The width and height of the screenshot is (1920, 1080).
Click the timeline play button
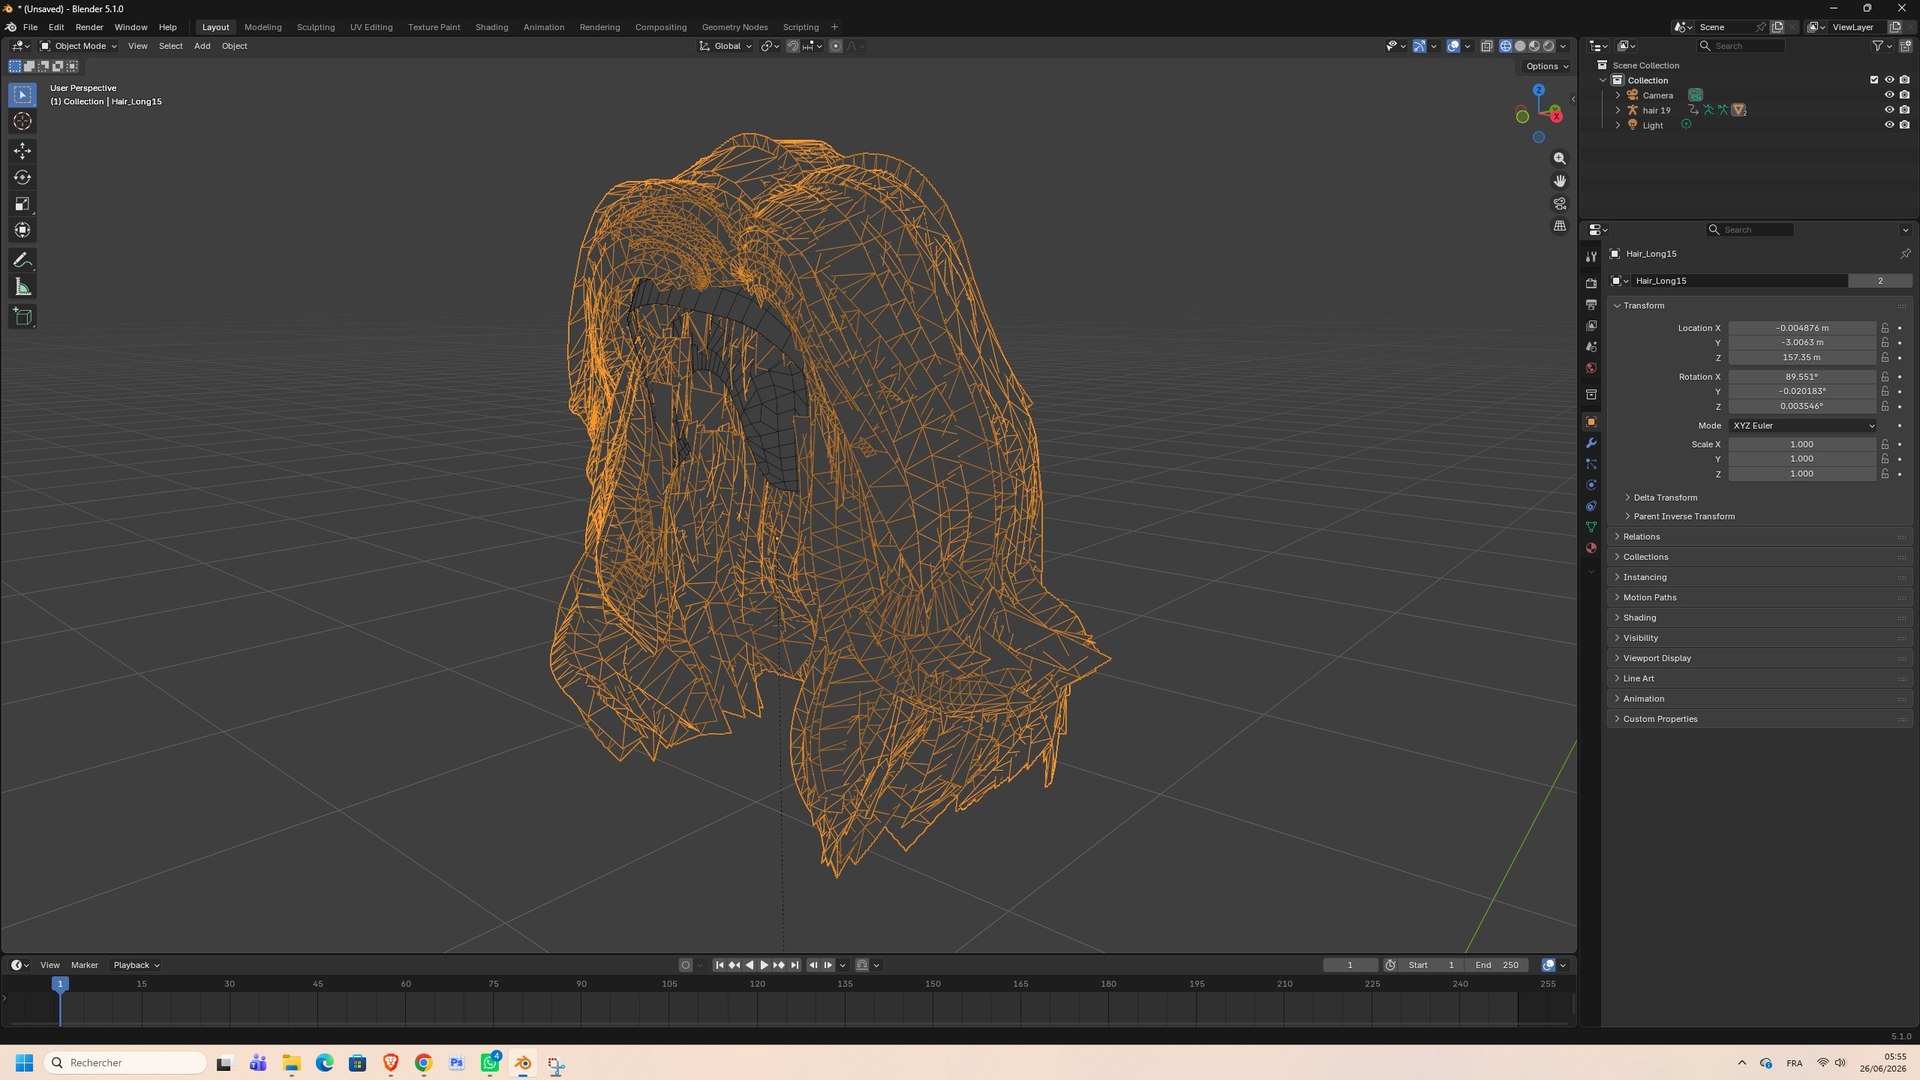point(764,965)
